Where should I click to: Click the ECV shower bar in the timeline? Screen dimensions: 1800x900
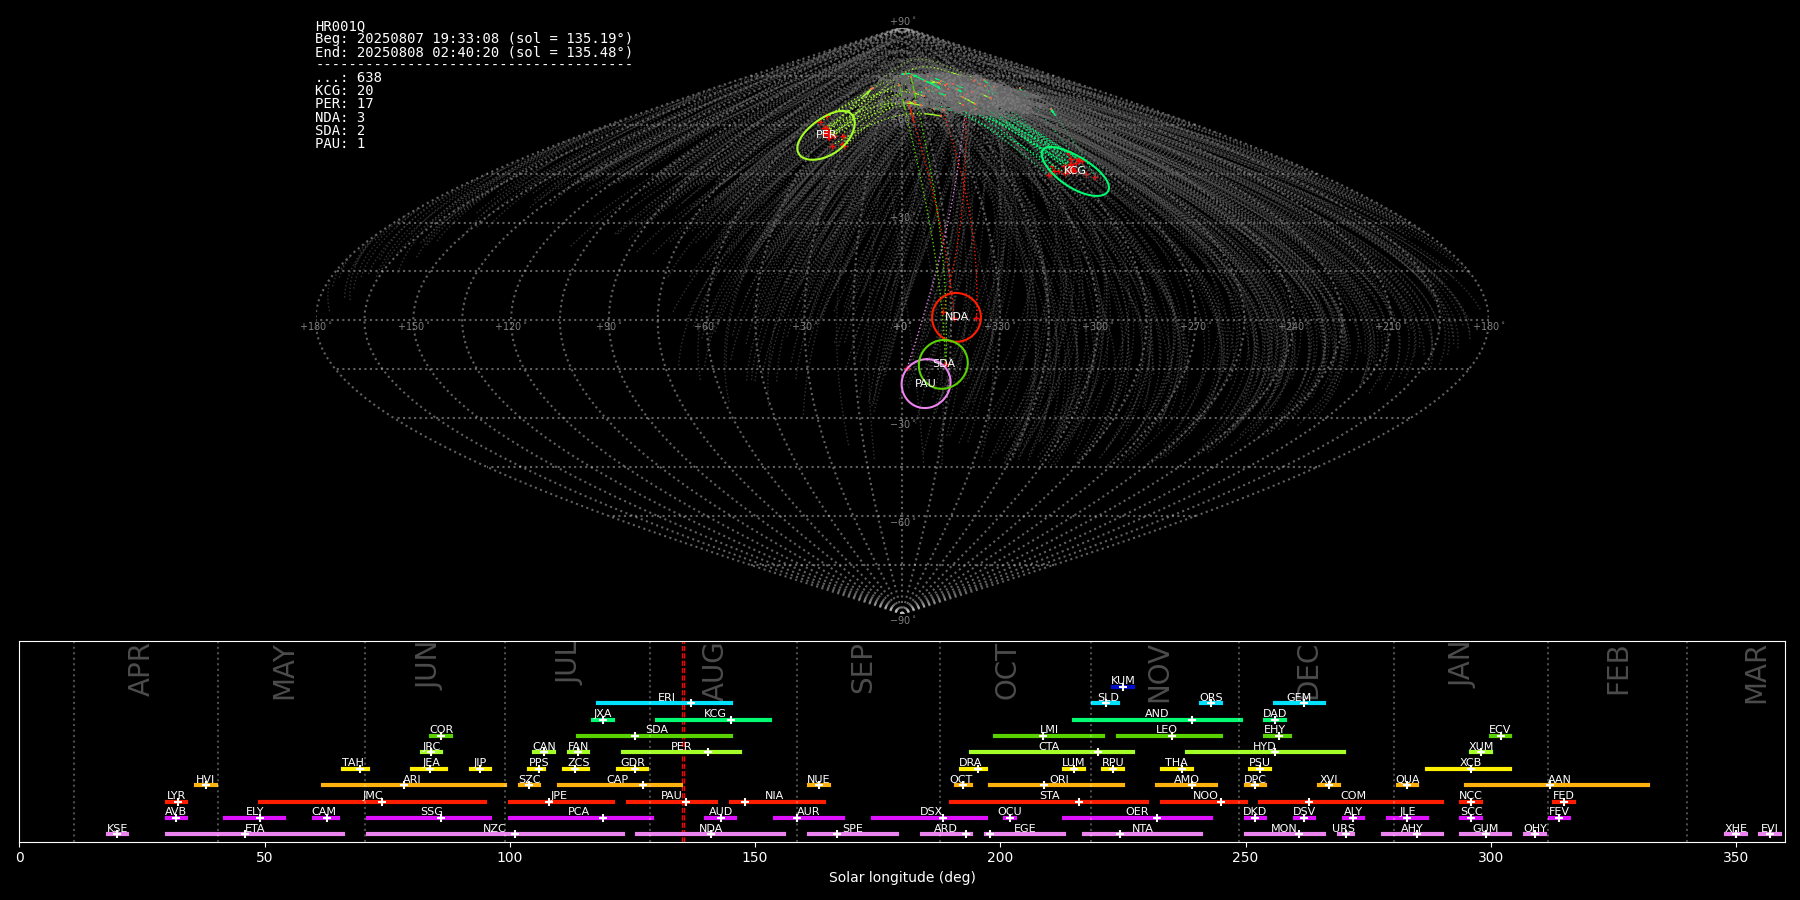point(1500,736)
